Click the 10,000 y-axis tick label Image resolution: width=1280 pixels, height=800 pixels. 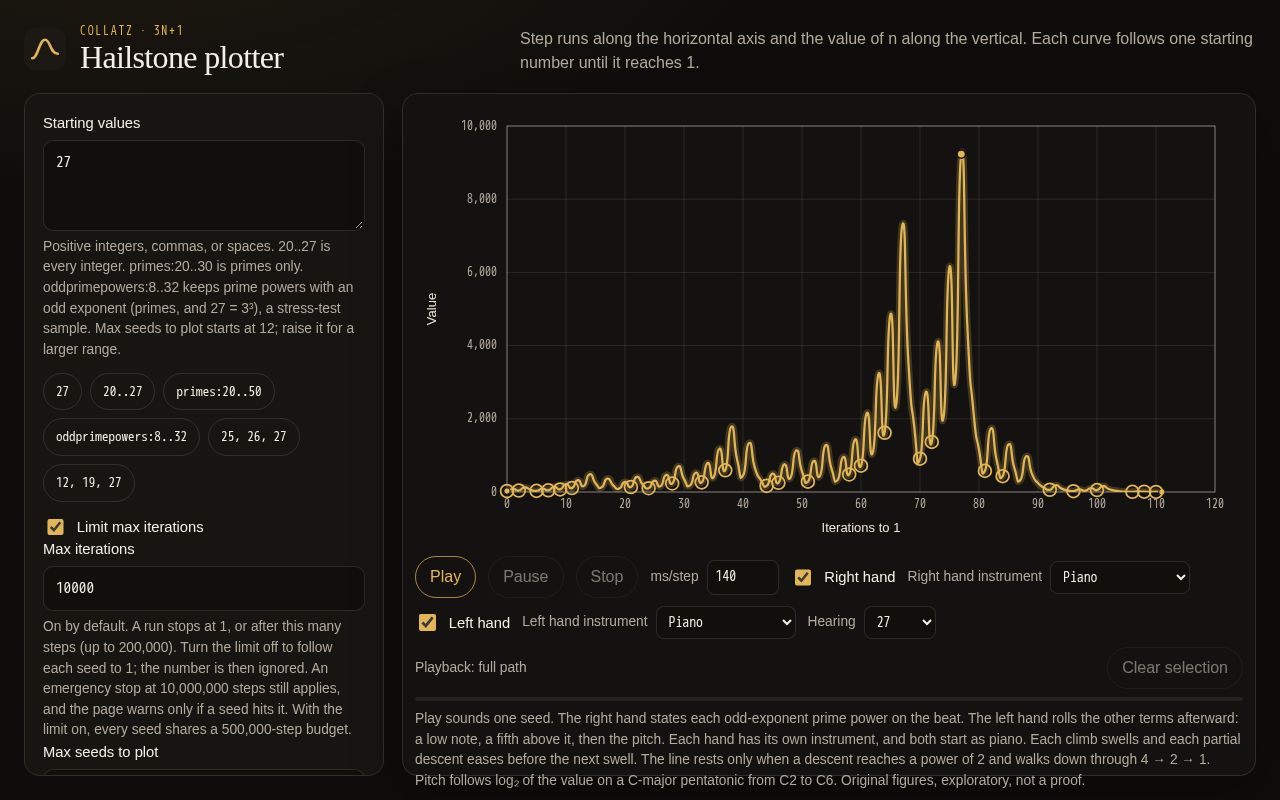[479, 125]
